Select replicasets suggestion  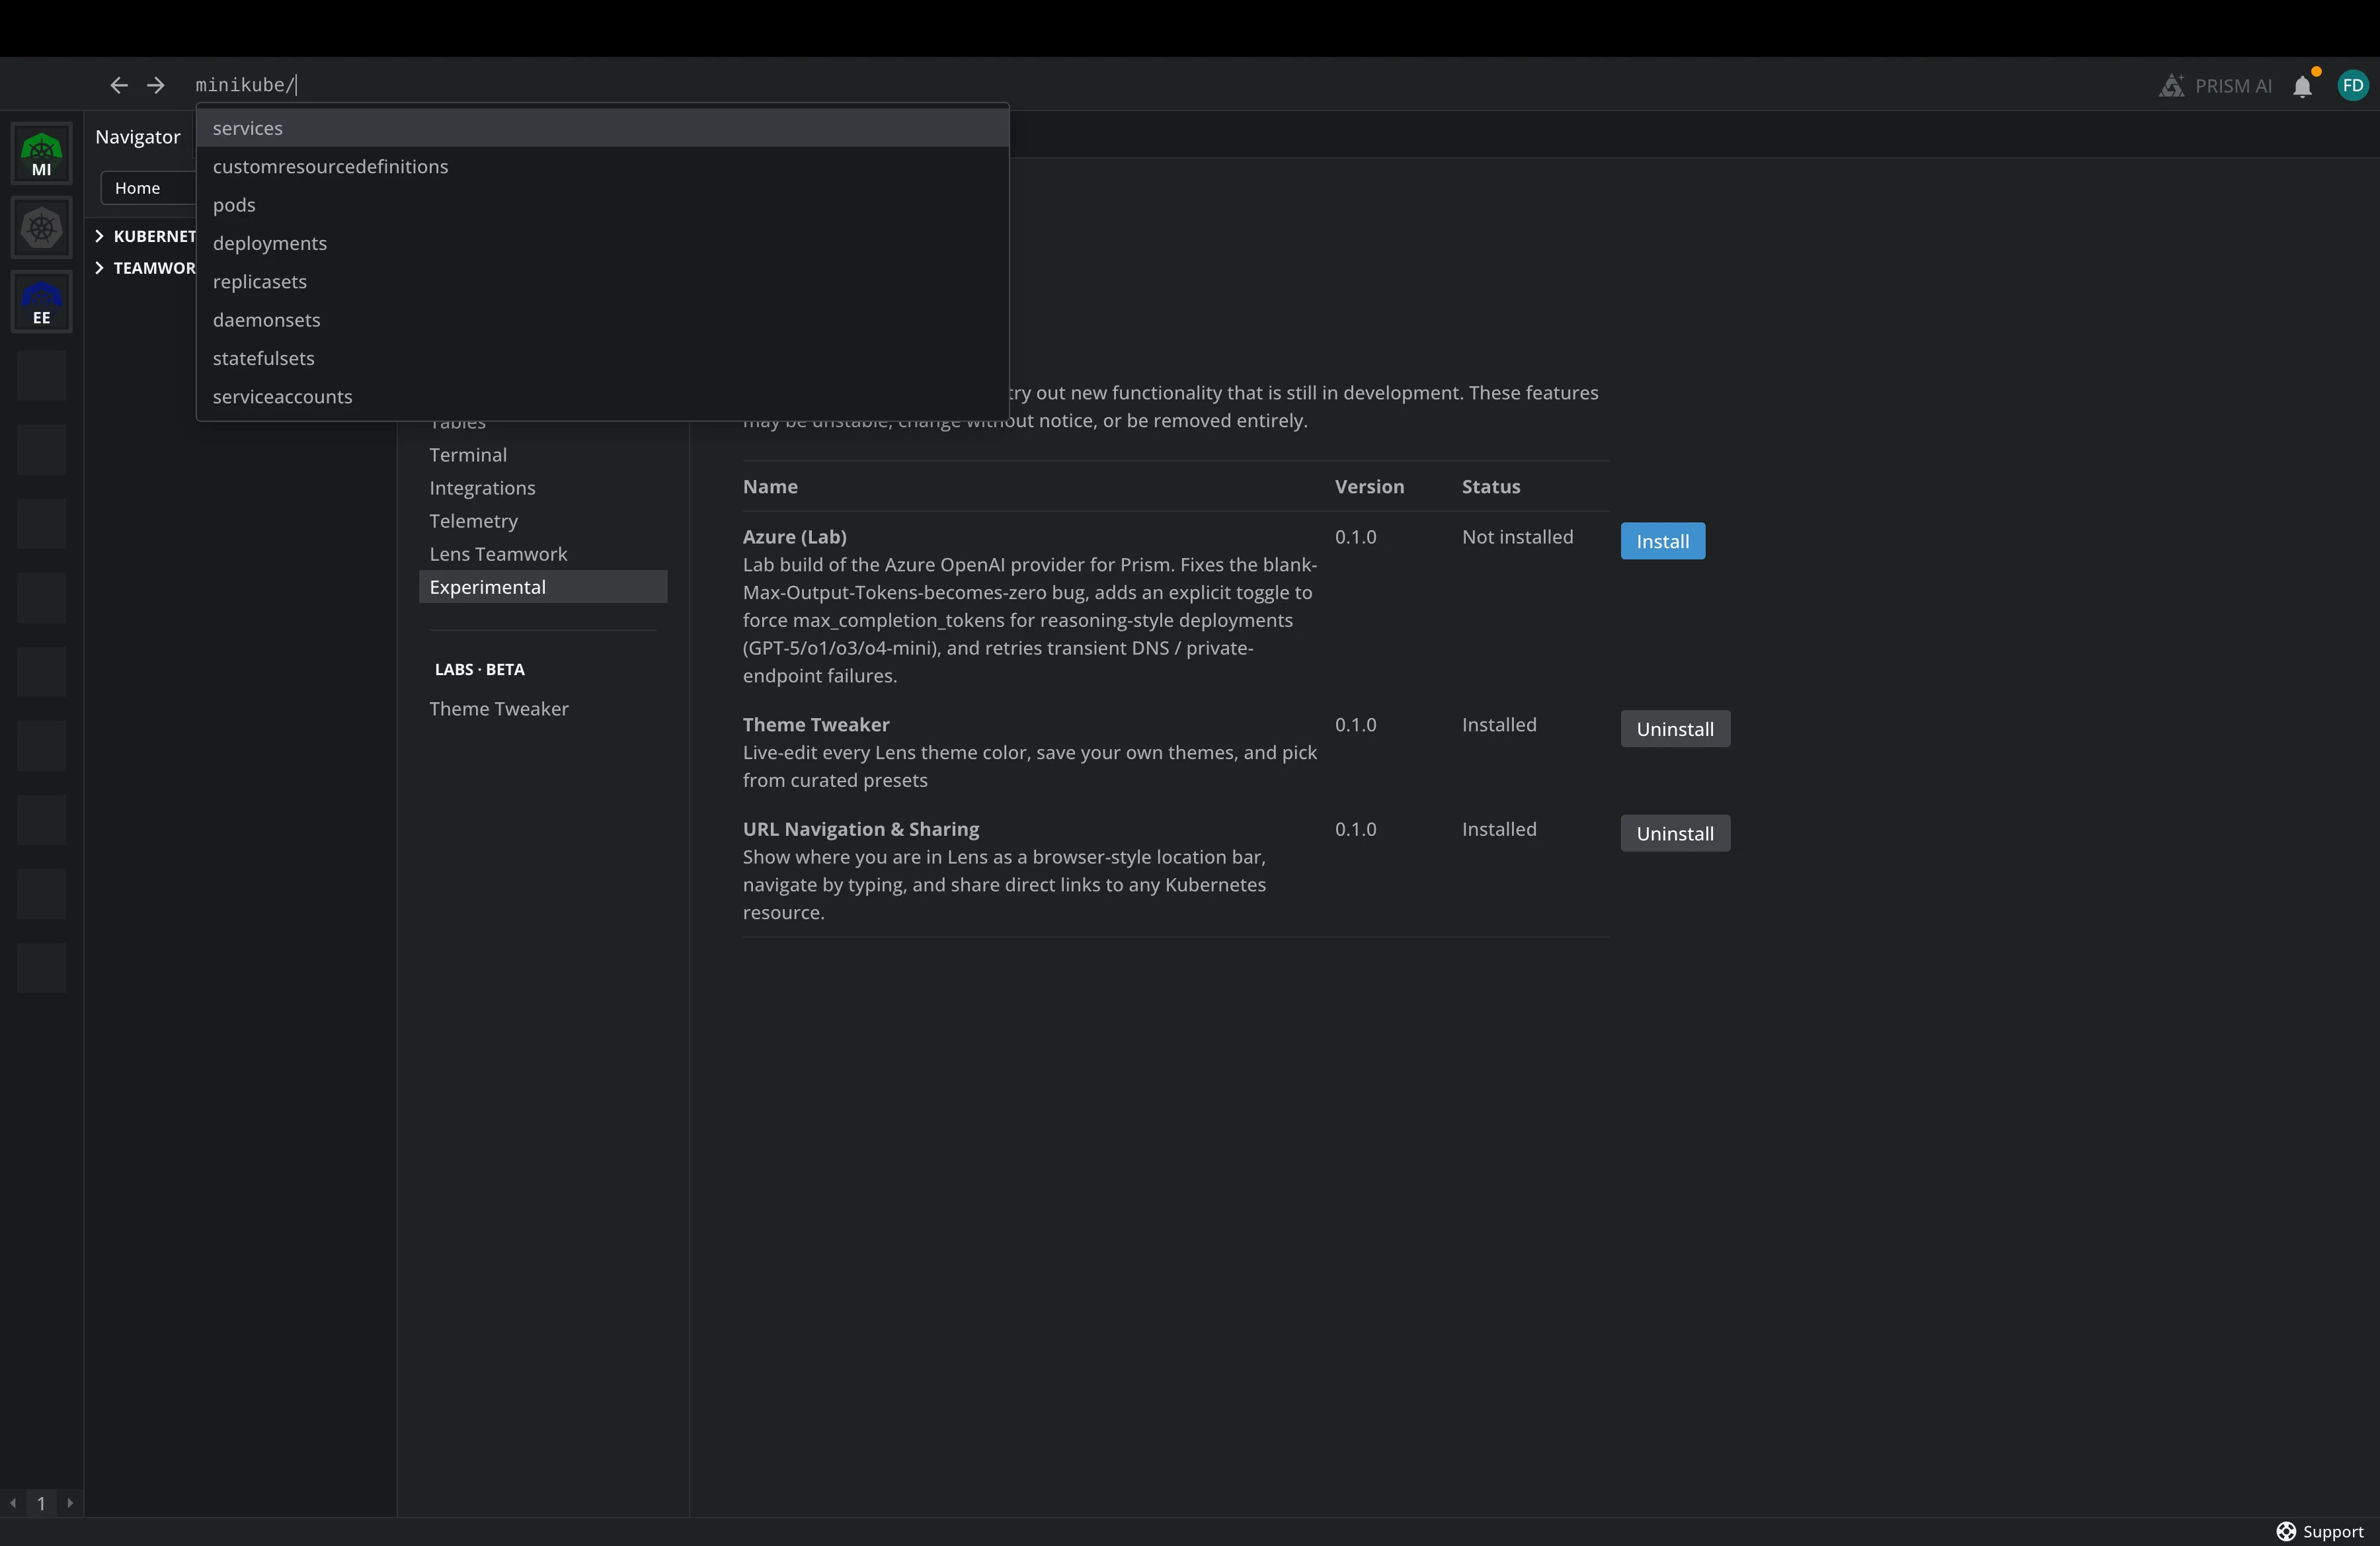602,281
